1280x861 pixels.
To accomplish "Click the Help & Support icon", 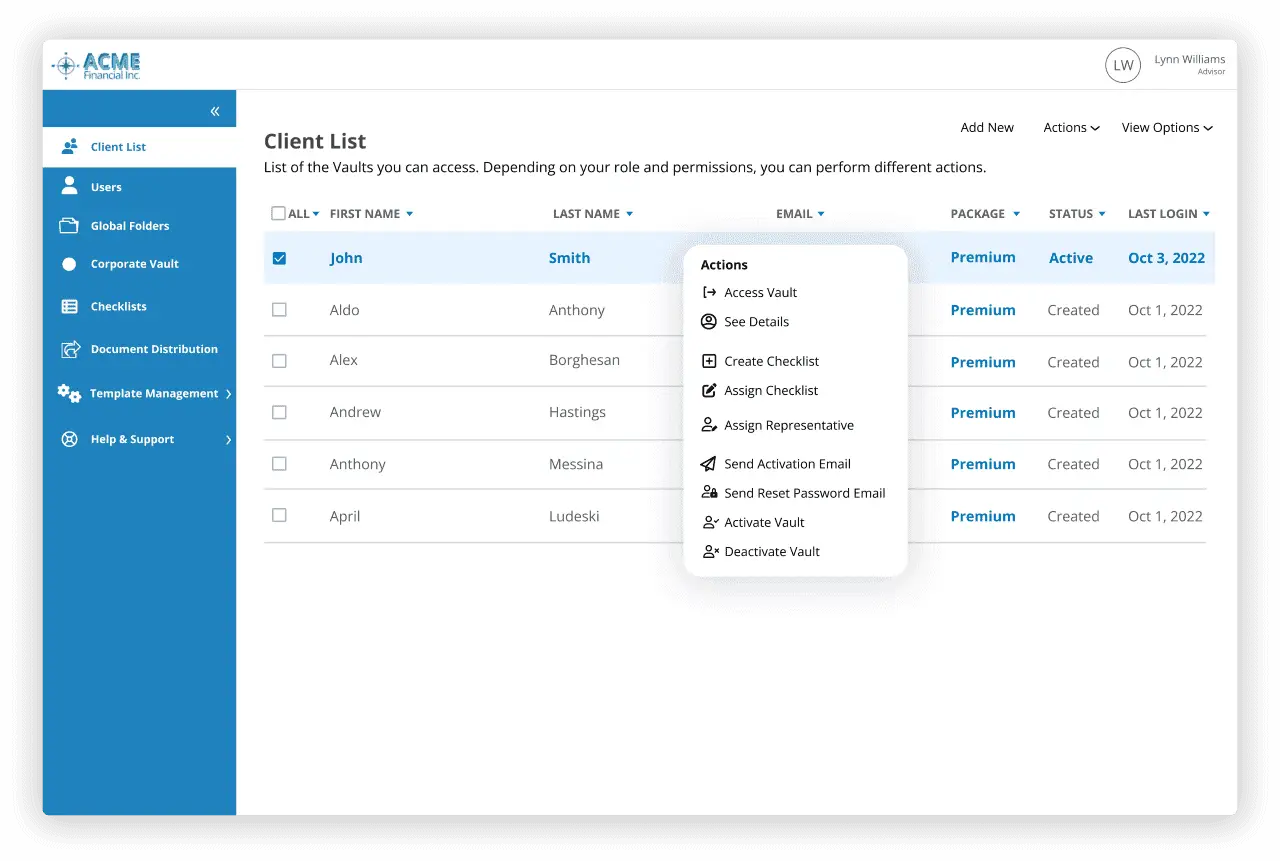I will click(69, 439).
